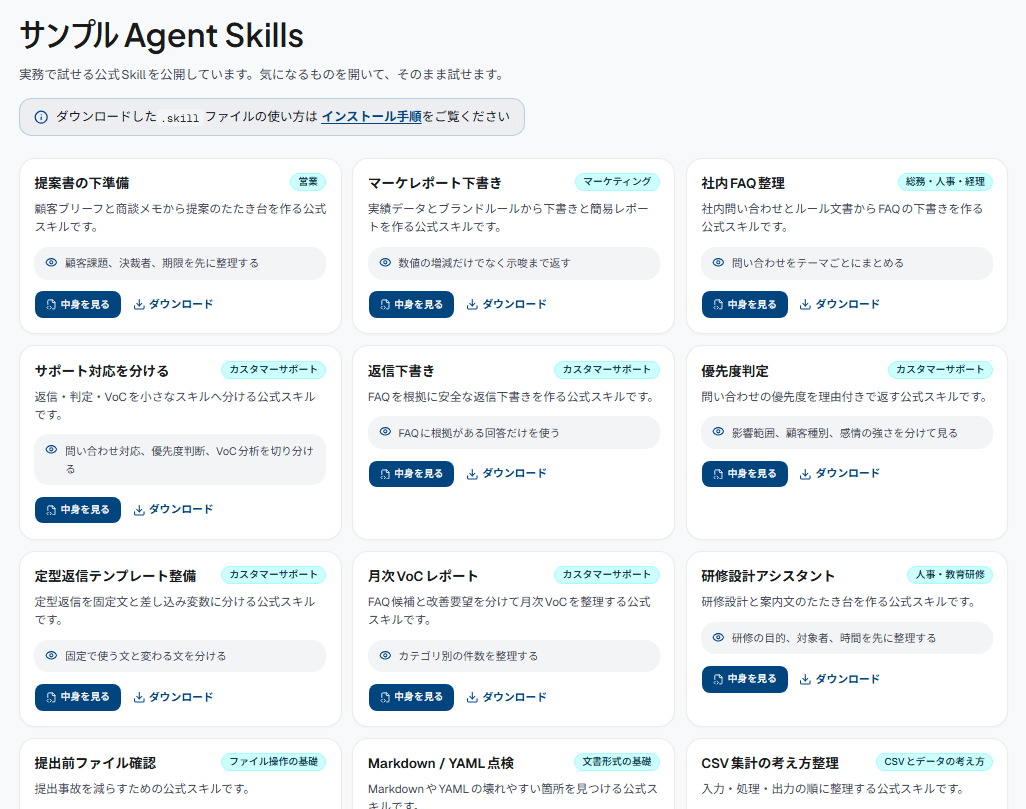Download the 社内FAQ整理 skill
This screenshot has height=809, width=1026.
(840, 304)
